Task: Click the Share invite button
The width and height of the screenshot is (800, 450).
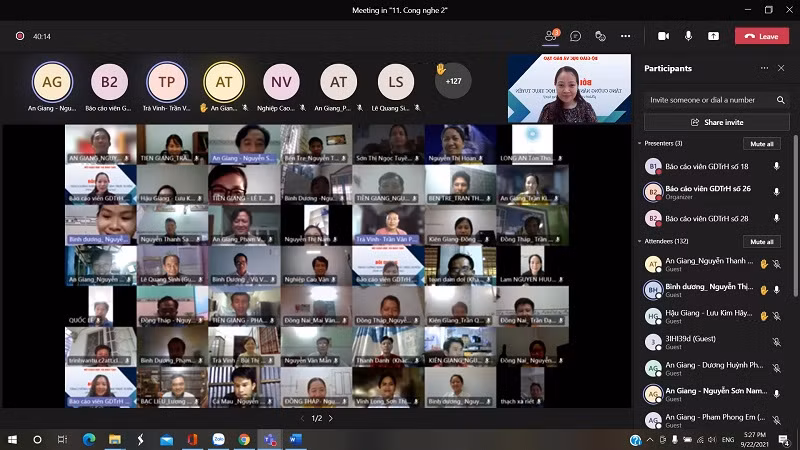Action: 711,122
